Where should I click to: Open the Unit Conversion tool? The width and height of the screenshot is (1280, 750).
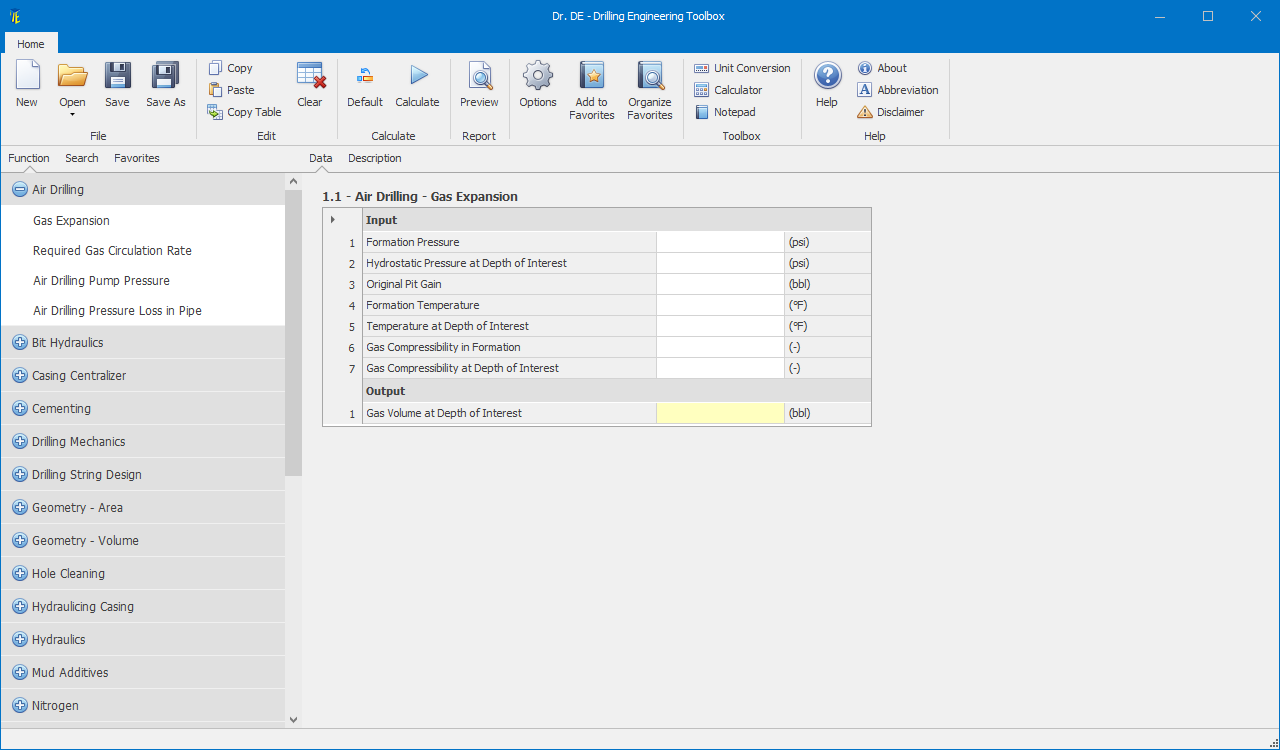click(x=742, y=68)
